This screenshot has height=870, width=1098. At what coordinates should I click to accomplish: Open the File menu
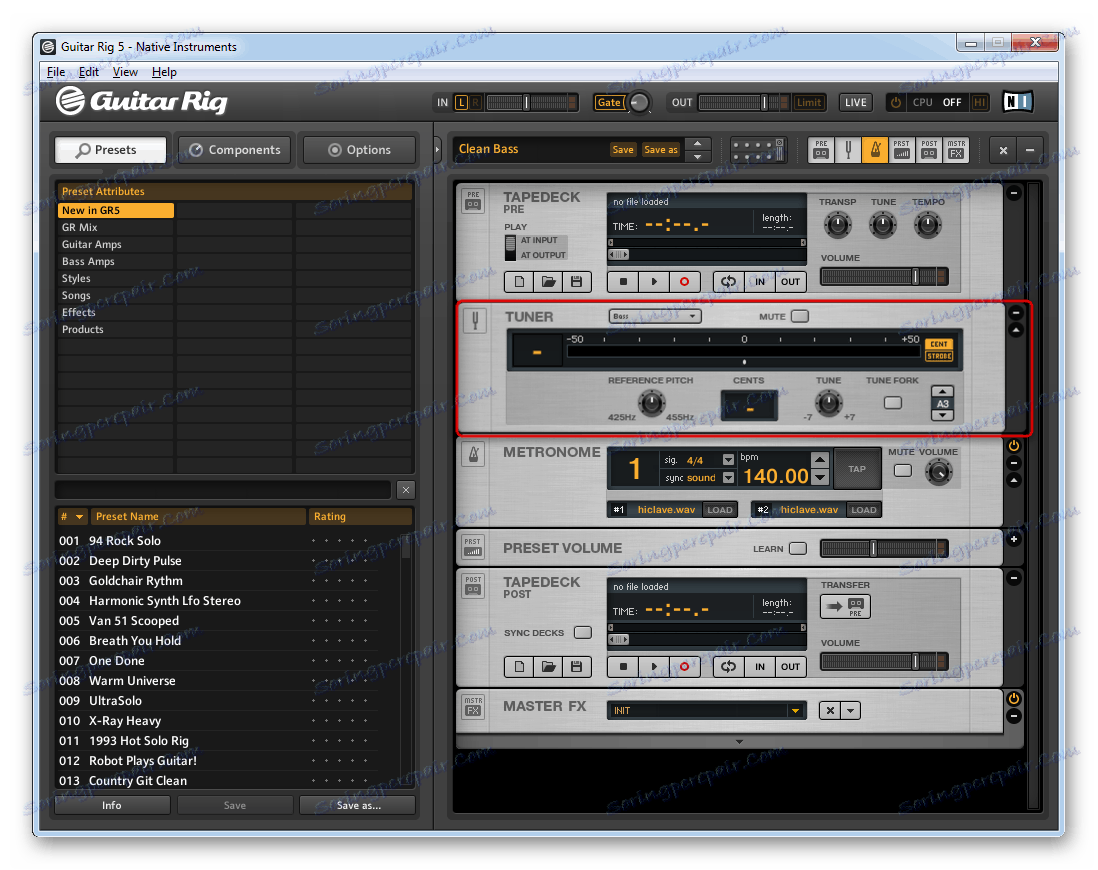pos(55,71)
